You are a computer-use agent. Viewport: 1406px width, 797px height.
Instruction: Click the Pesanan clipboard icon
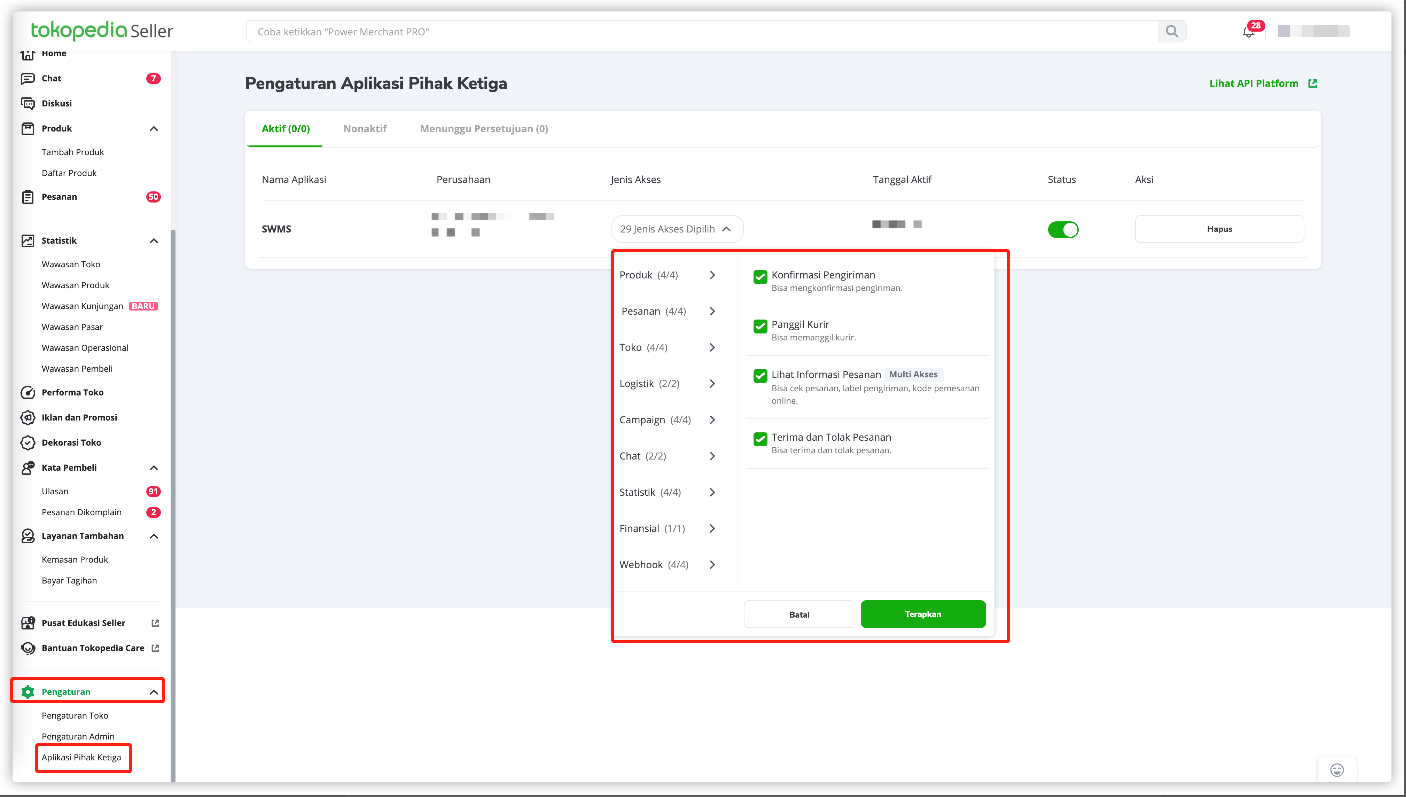[x=28, y=197]
